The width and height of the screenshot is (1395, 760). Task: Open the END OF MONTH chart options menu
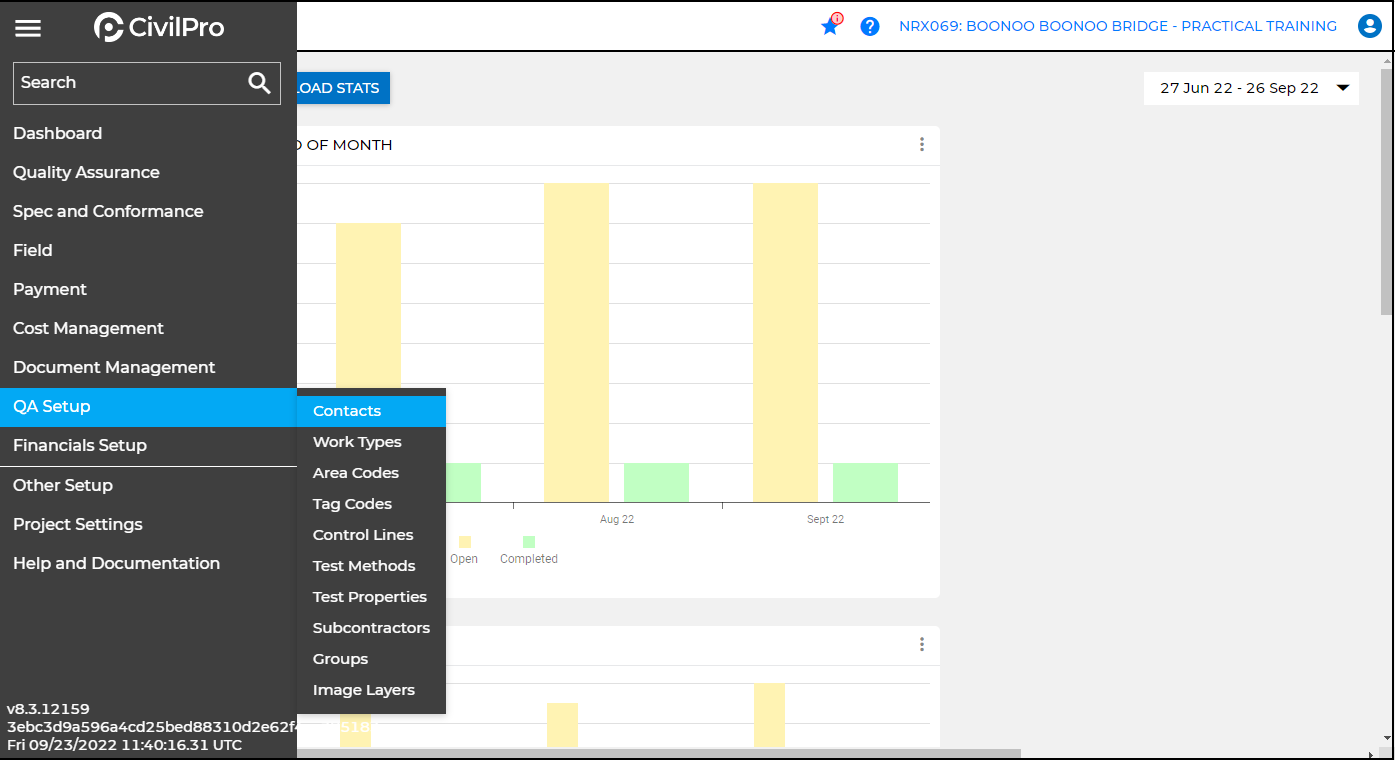[x=921, y=144]
